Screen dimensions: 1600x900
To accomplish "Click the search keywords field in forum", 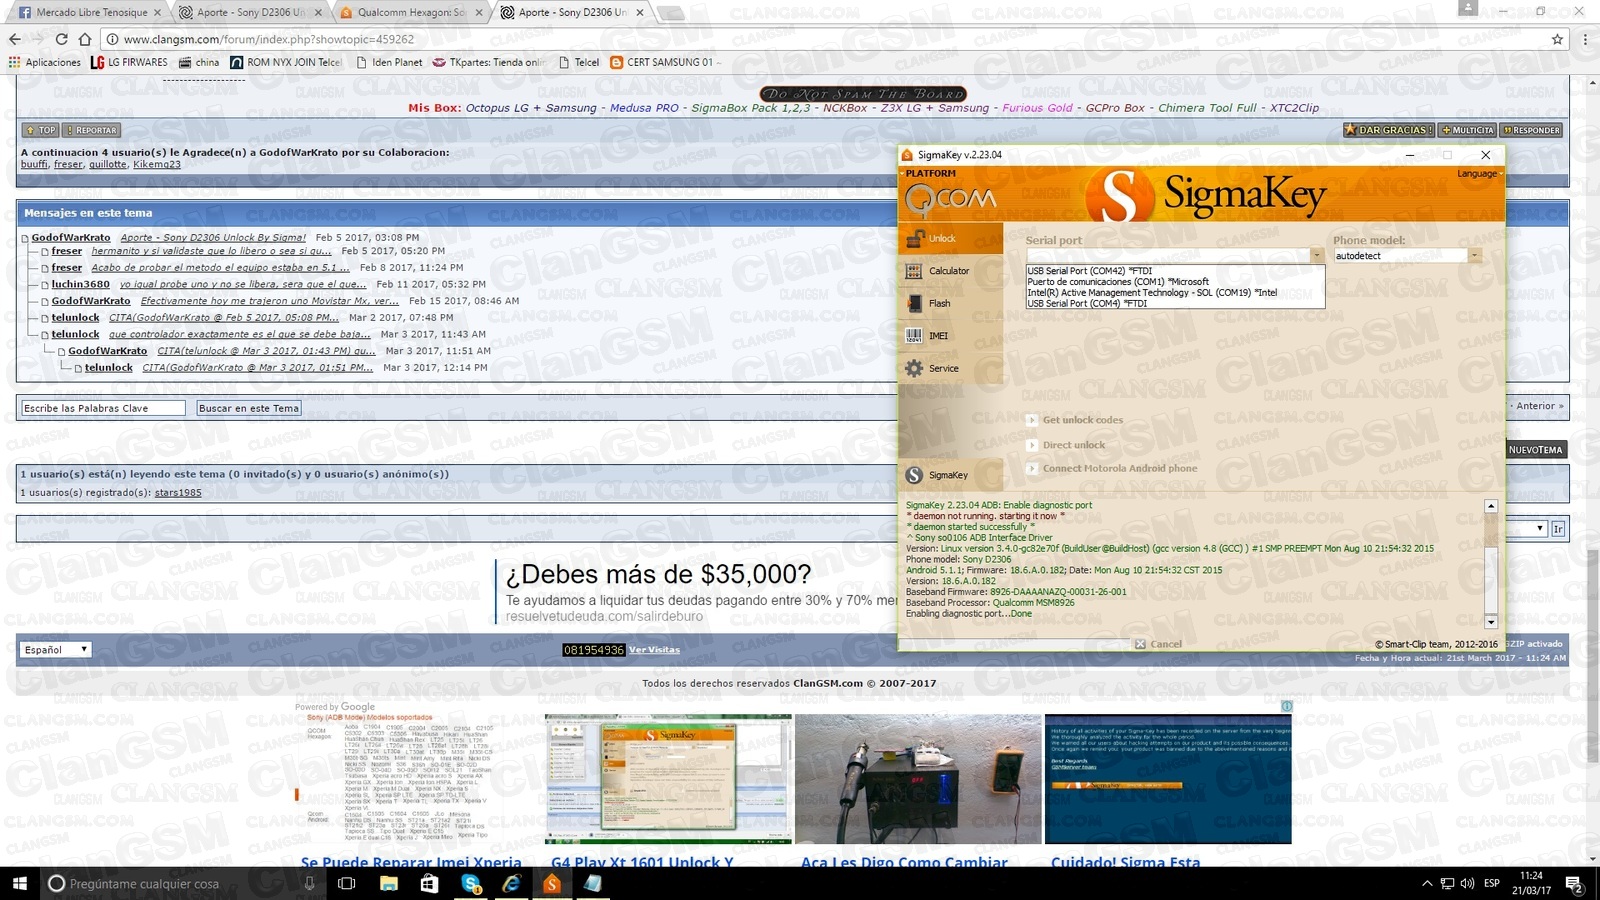I will pyautogui.click(x=103, y=408).
